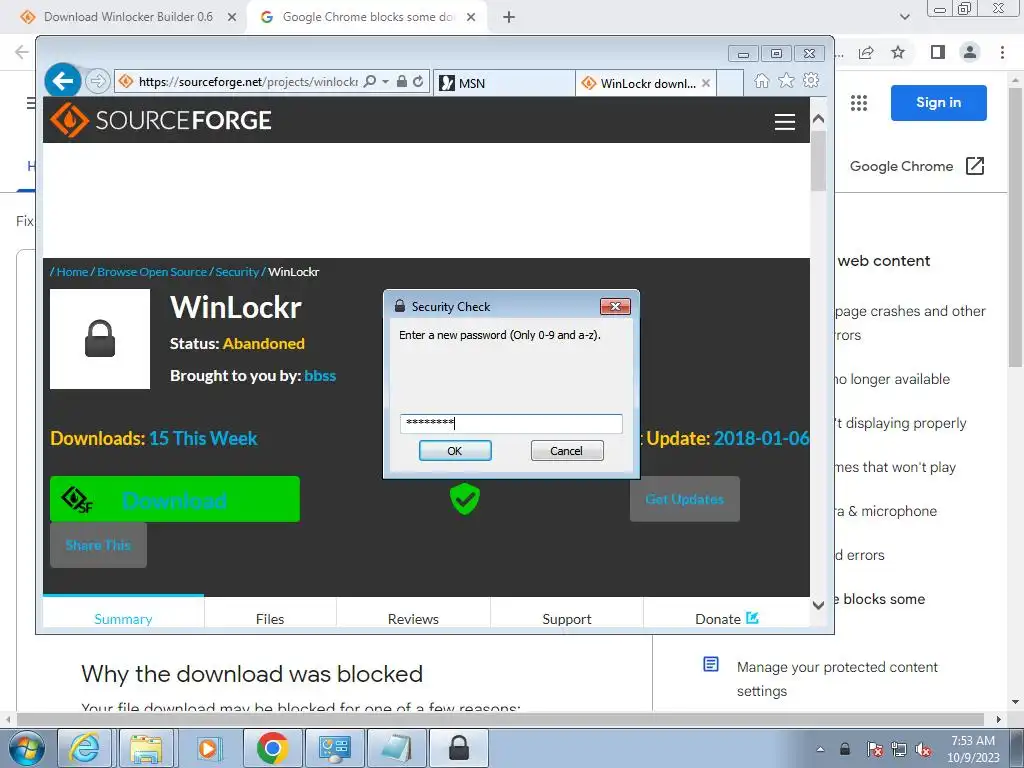Image resolution: width=1024 pixels, height=768 pixels.
Task: Click the search magnifier in IE address bar
Action: (370, 82)
